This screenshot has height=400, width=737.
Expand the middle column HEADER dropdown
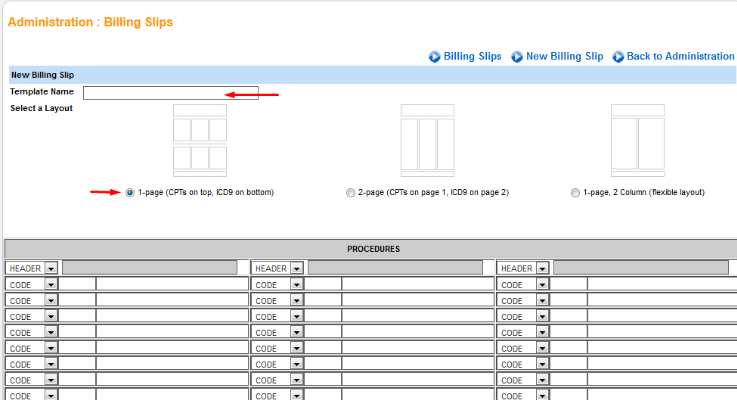[x=296, y=268]
